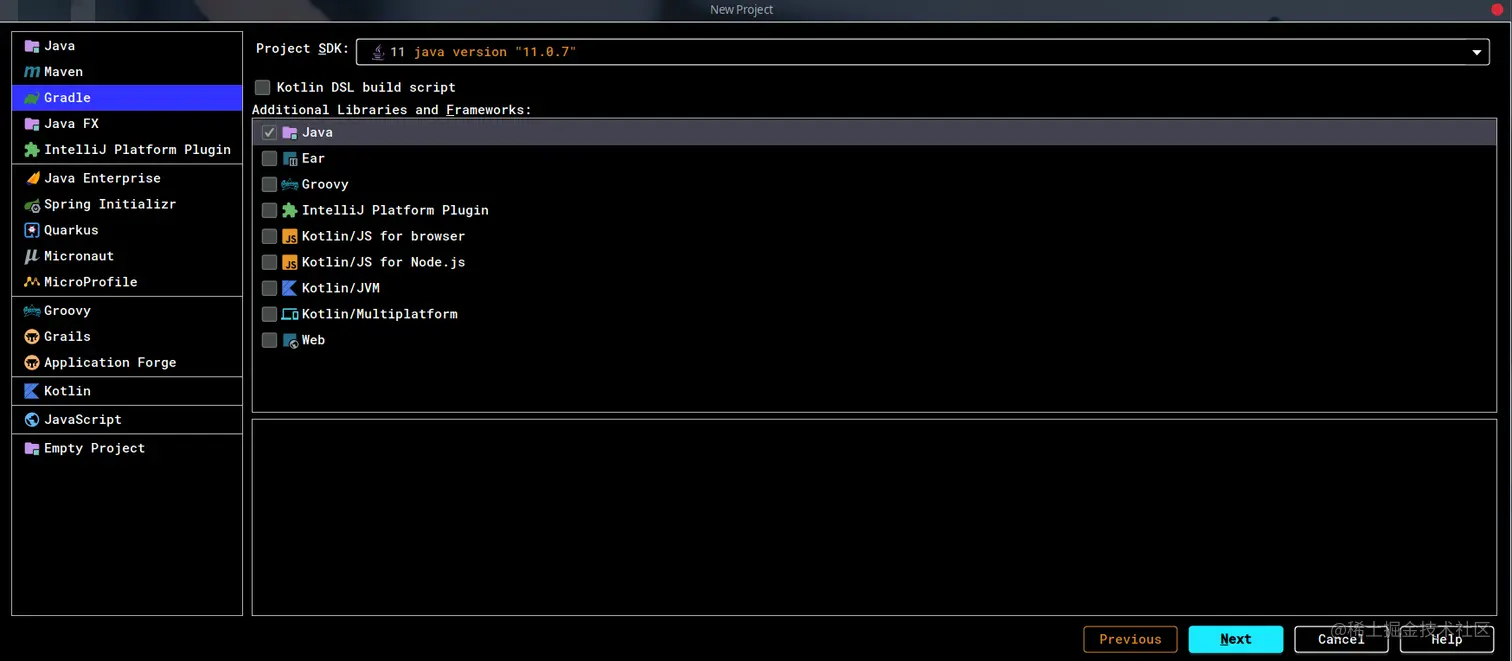Click the MicroProfile icon
This screenshot has height=661, width=1512.
(x=32, y=282)
